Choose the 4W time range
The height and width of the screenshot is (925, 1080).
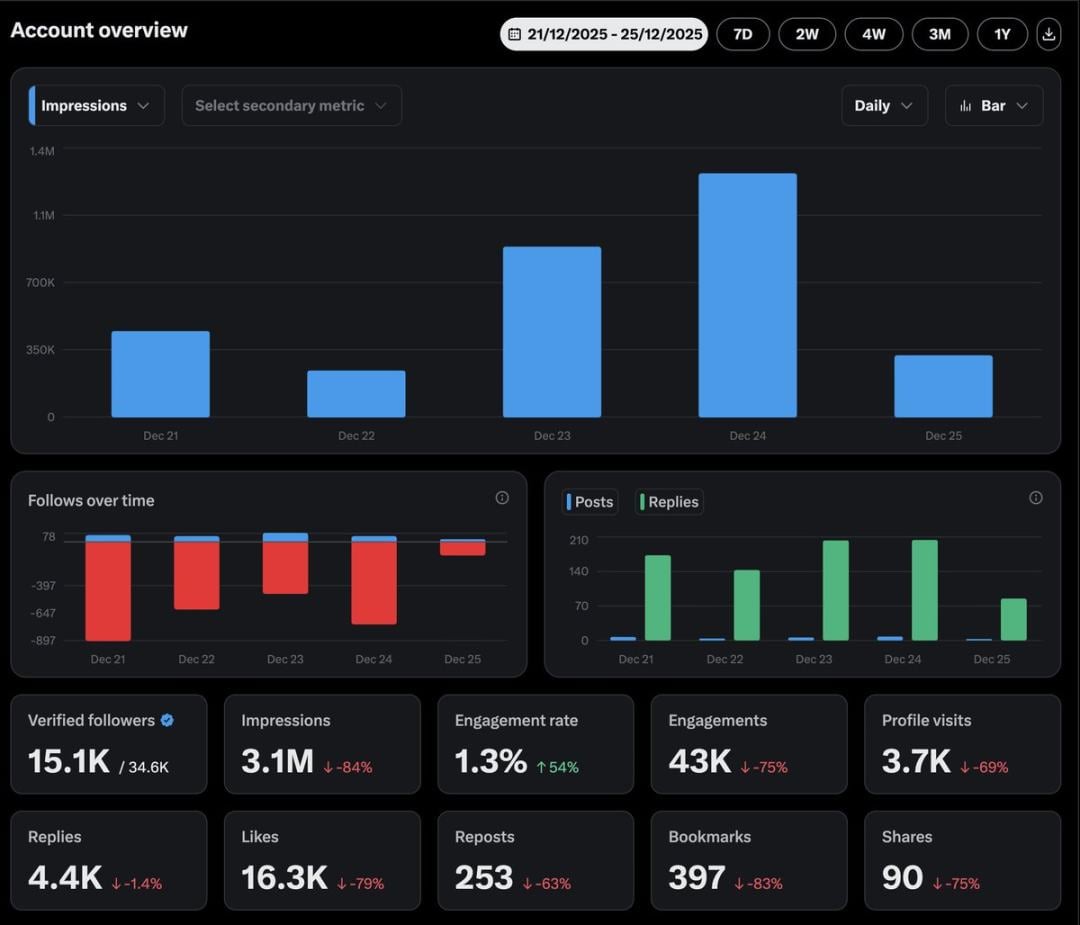point(873,34)
